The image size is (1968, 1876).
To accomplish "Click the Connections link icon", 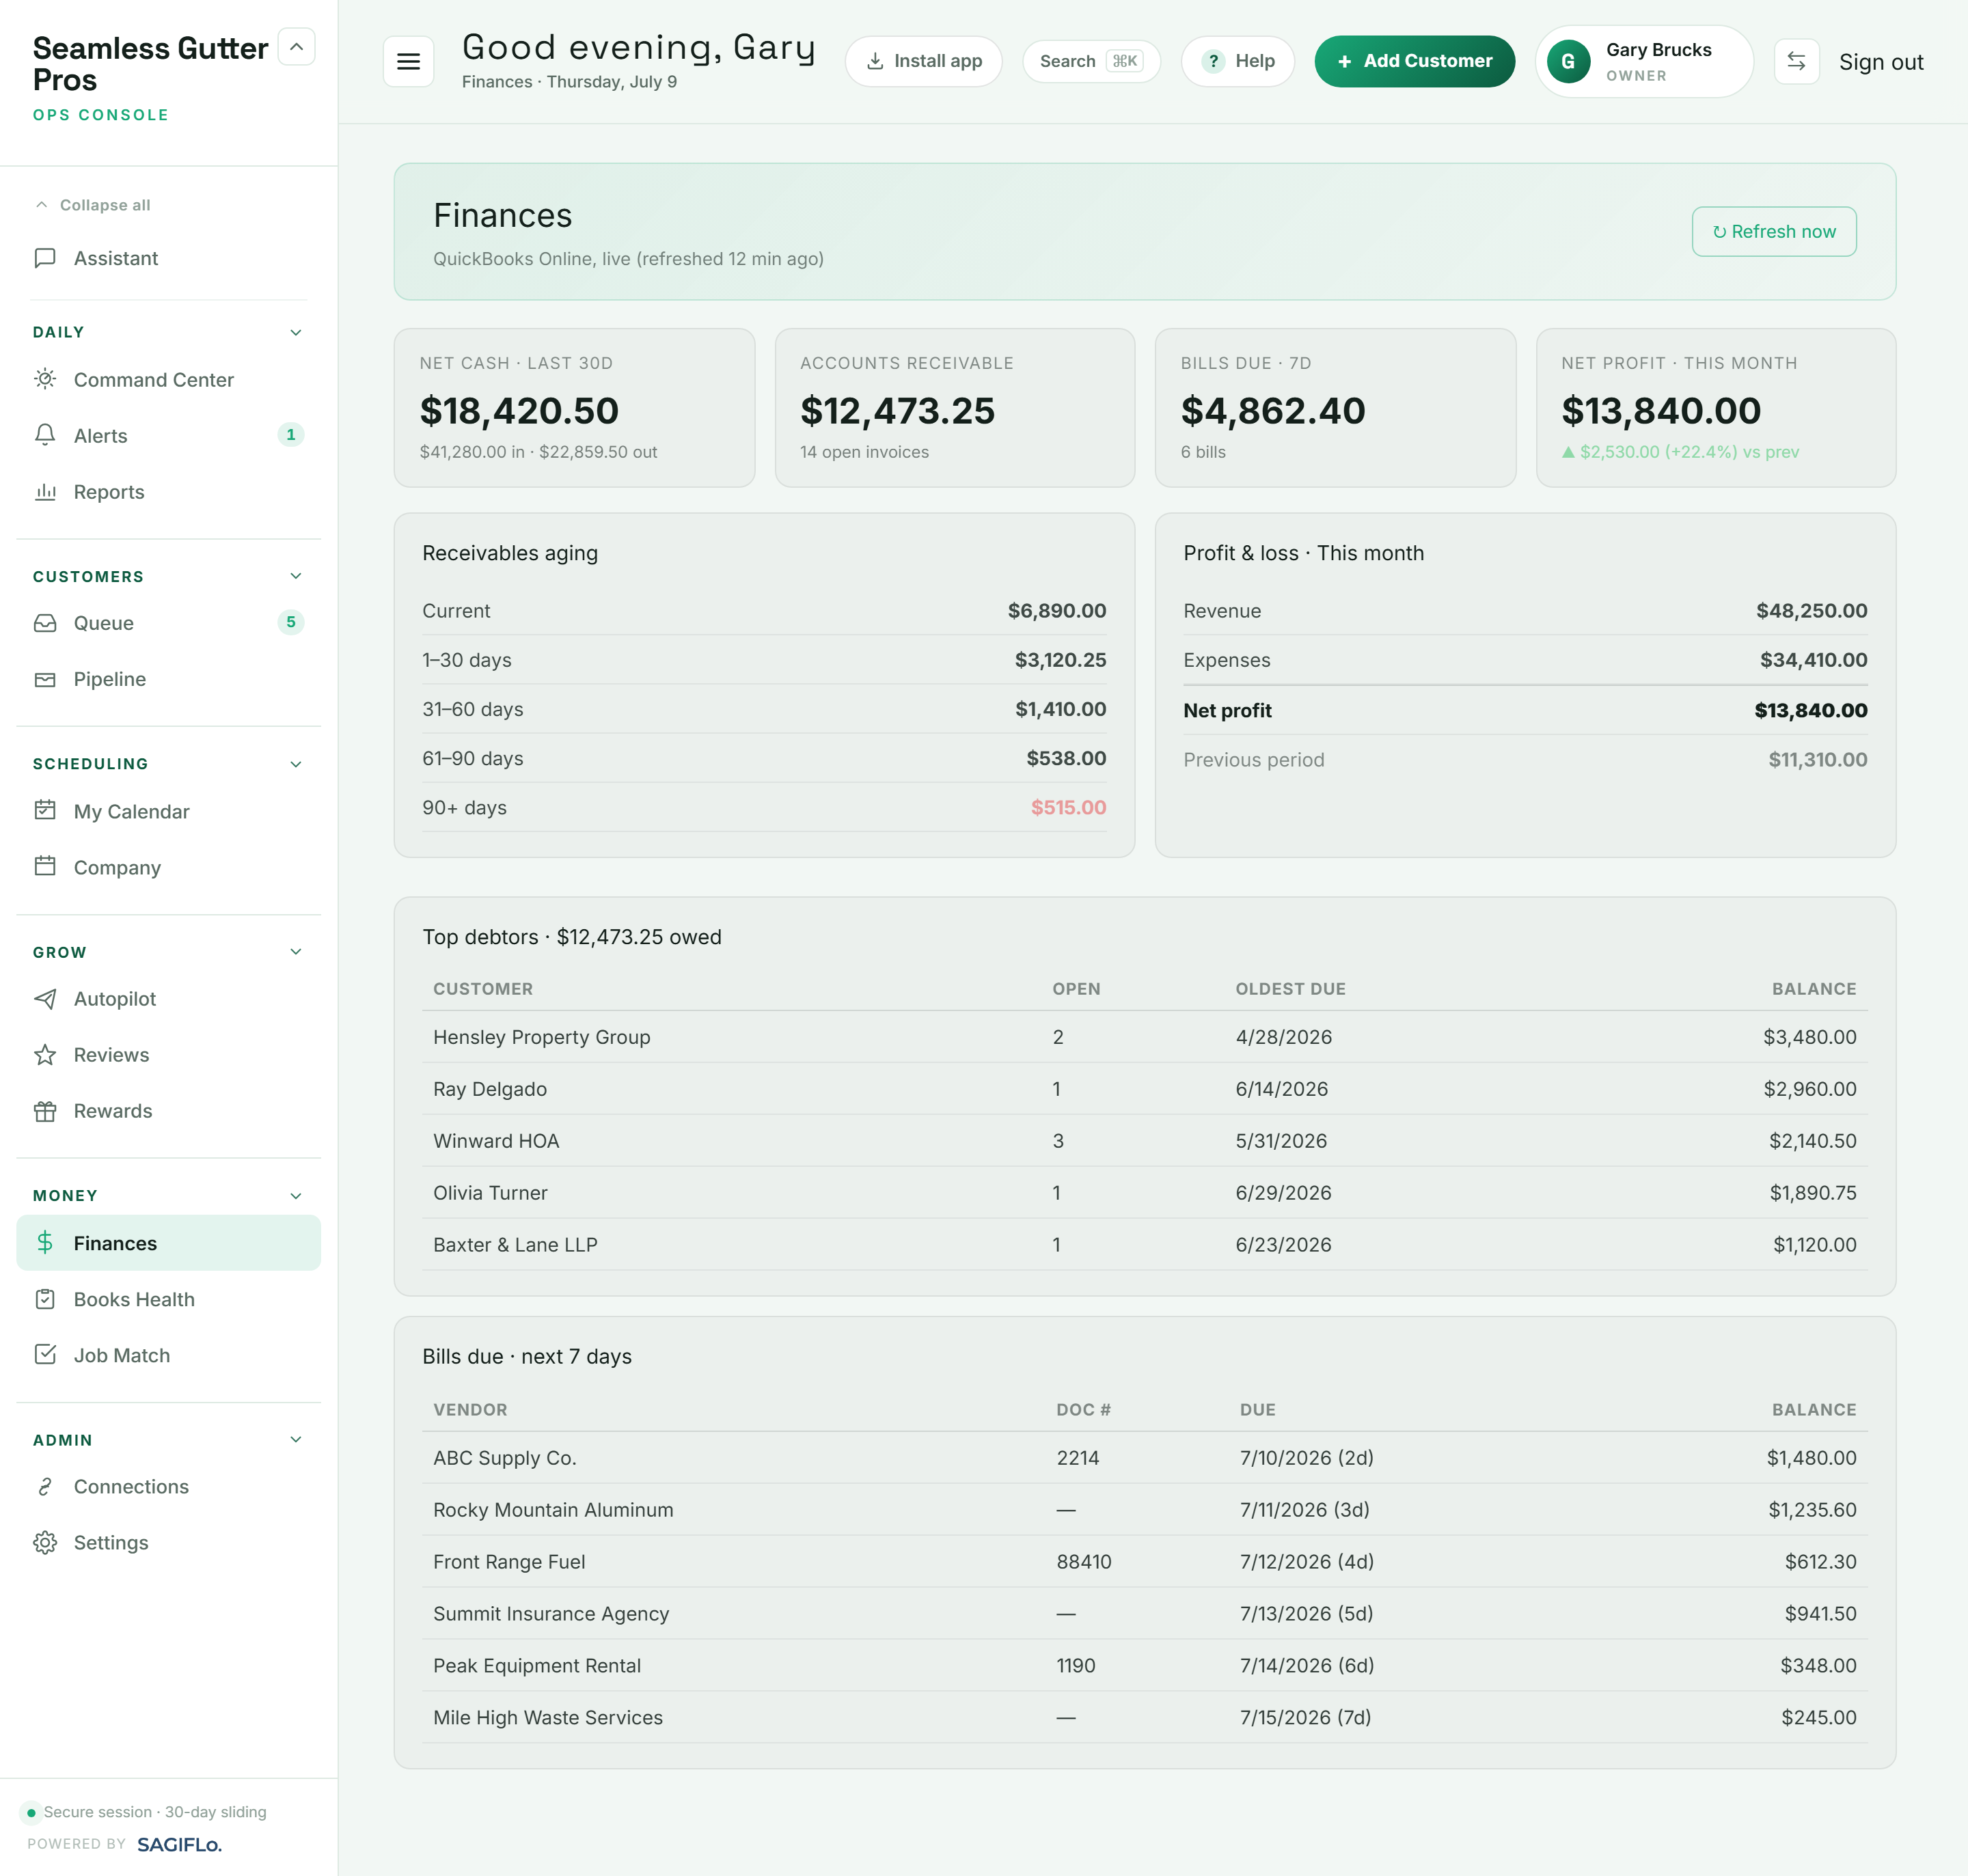I will click(x=45, y=1486).
